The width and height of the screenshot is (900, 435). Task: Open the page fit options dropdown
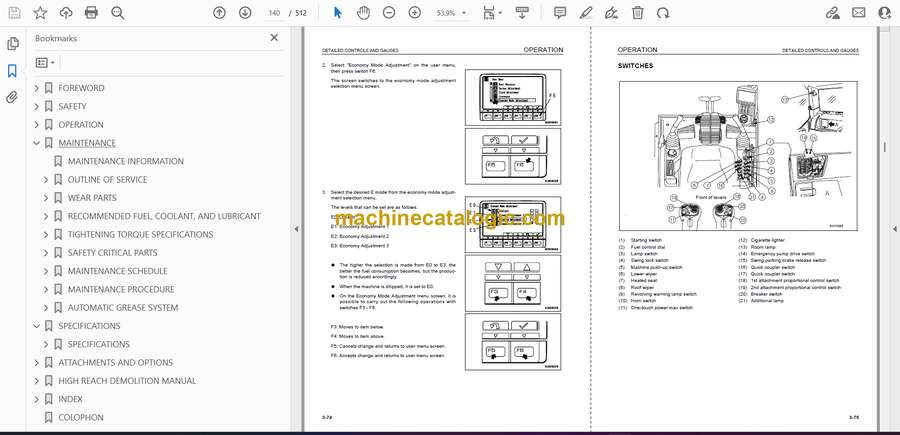(492, 13)
